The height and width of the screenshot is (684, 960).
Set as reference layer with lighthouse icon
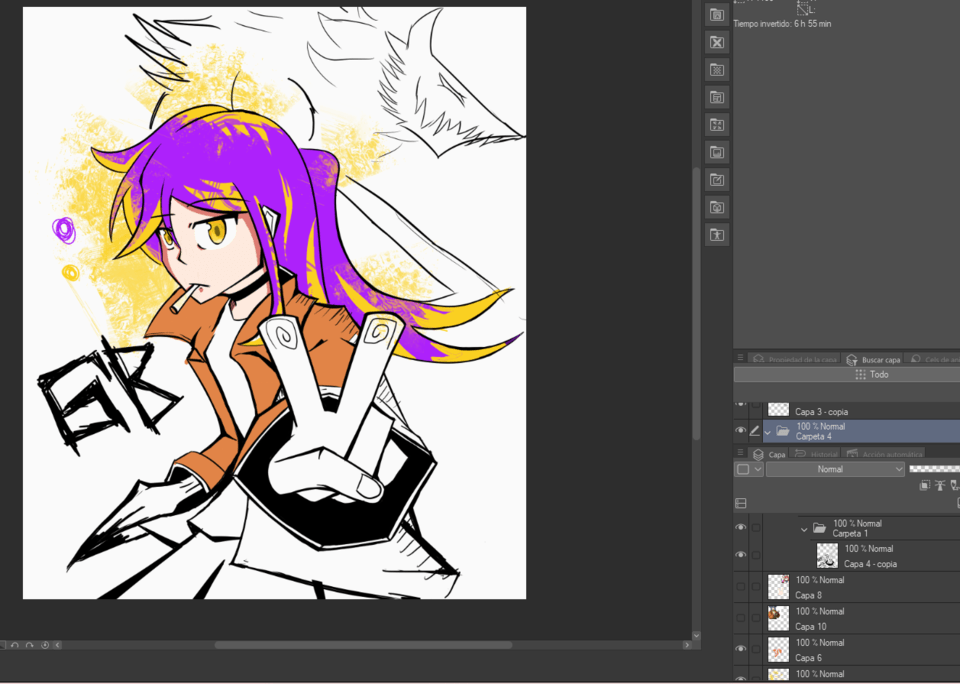(x=940, y=486)
